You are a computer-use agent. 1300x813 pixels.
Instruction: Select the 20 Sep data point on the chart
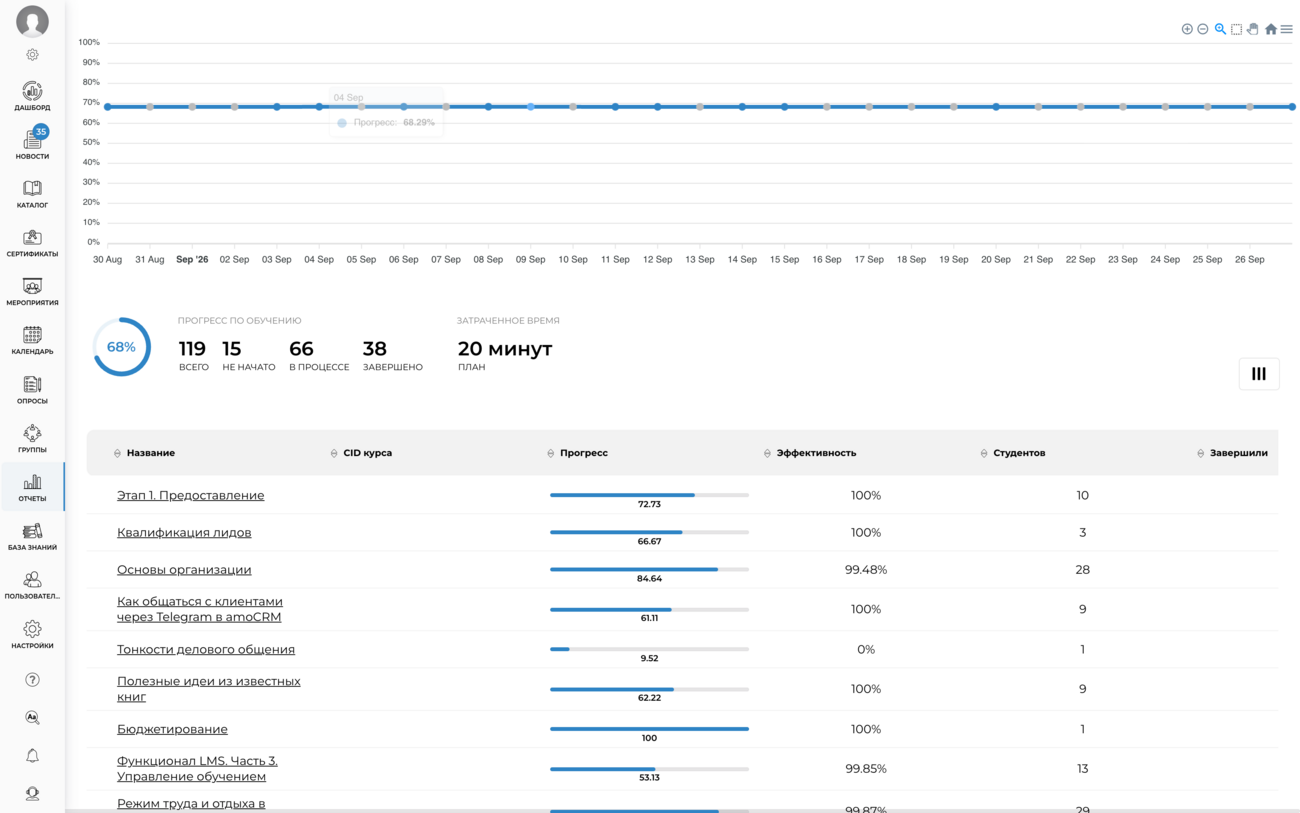pos(996,107)
